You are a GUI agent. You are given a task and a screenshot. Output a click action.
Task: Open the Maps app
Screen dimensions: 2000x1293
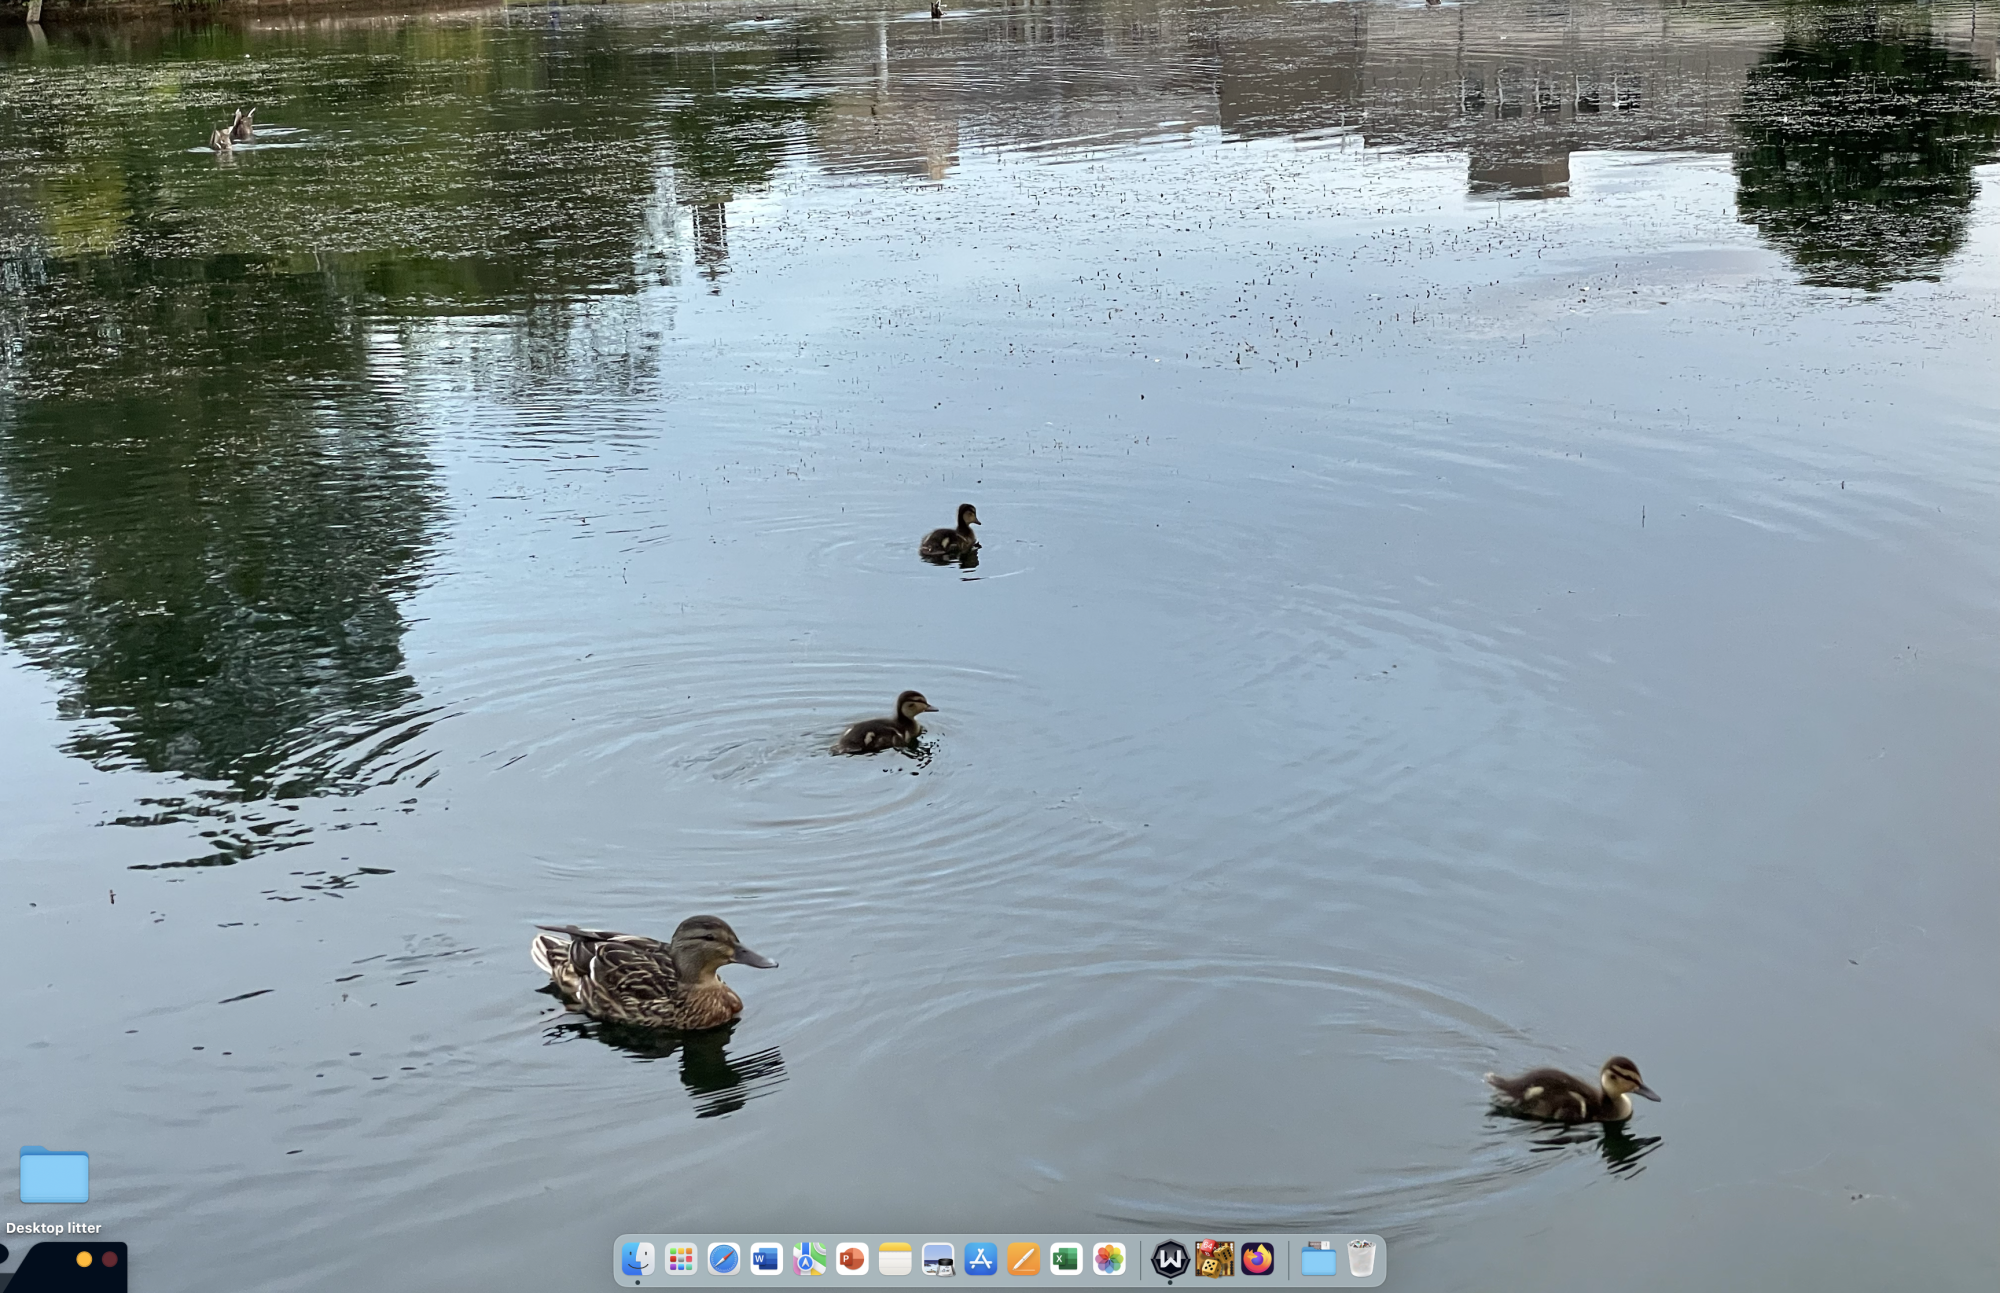(809, 1259)
